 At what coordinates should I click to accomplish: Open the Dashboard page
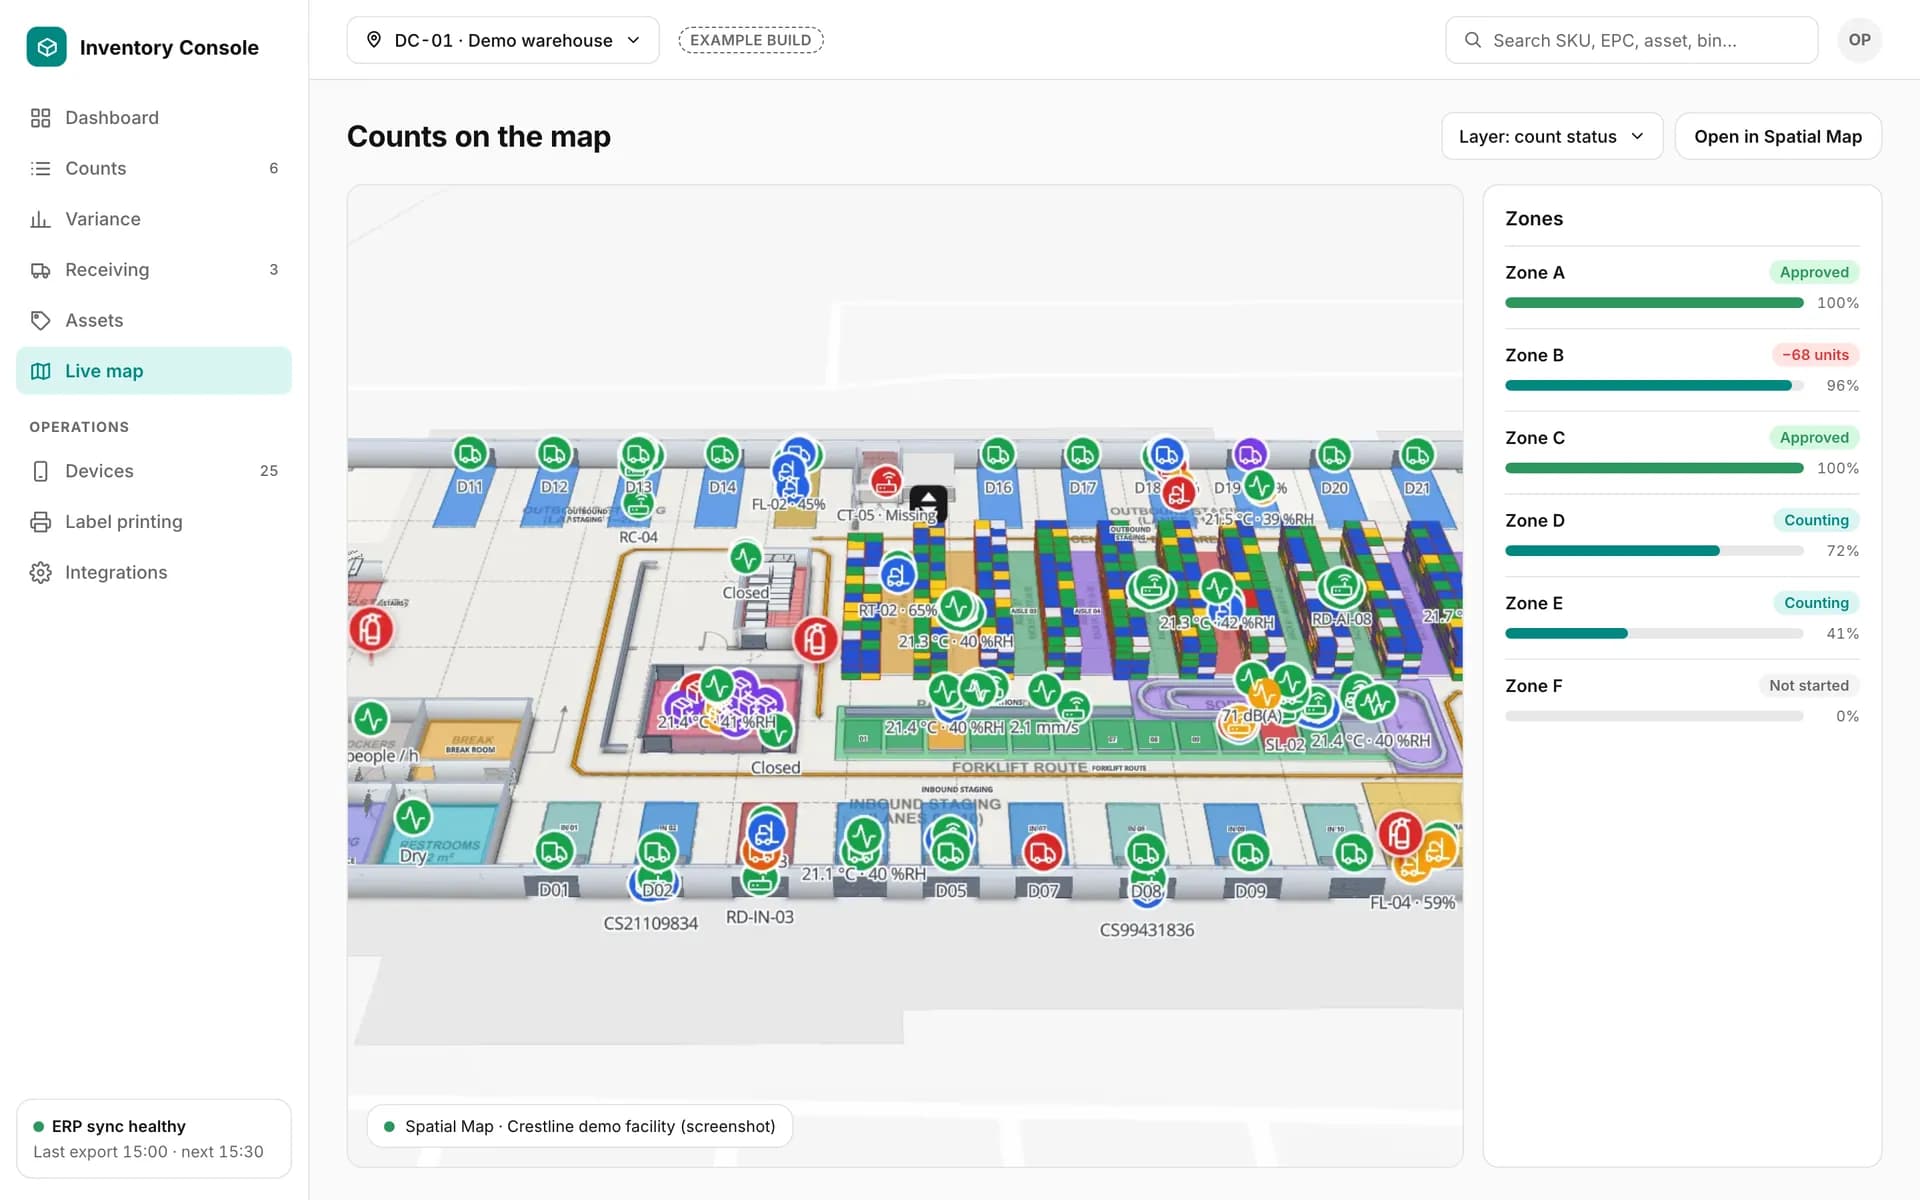click(x=154, y=118)
